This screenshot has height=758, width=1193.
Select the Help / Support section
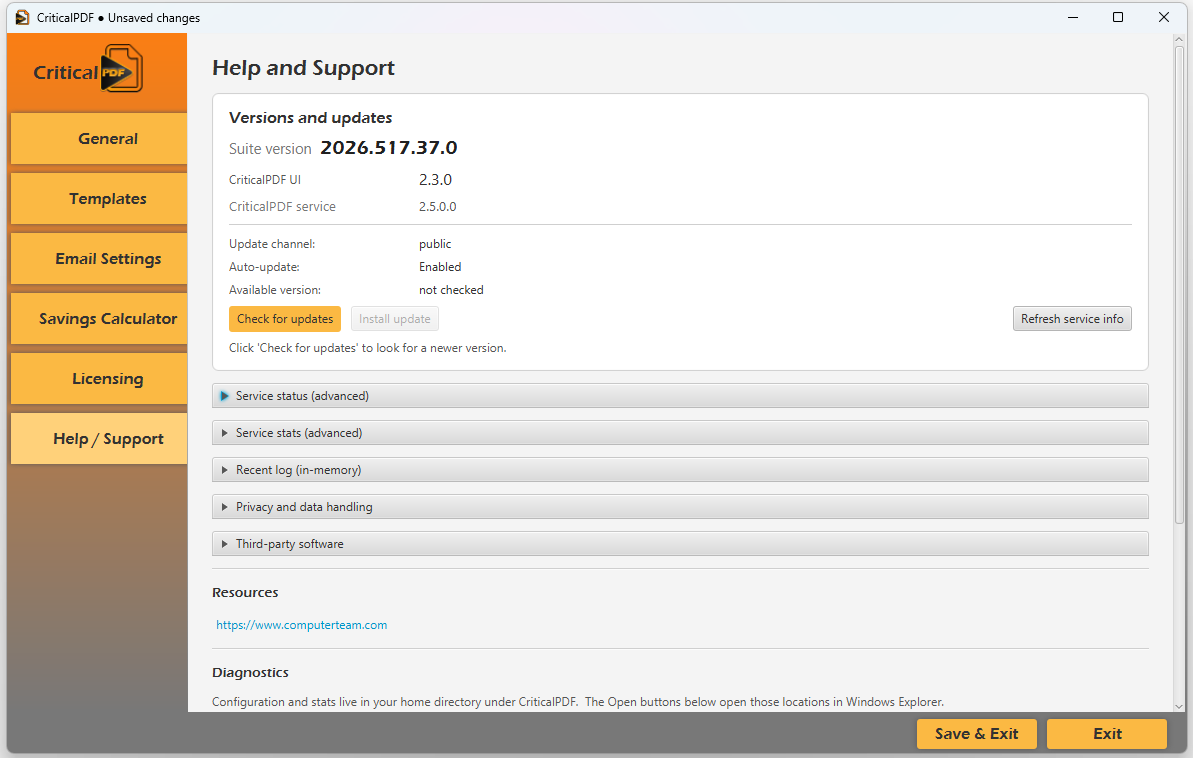[99, 439]
